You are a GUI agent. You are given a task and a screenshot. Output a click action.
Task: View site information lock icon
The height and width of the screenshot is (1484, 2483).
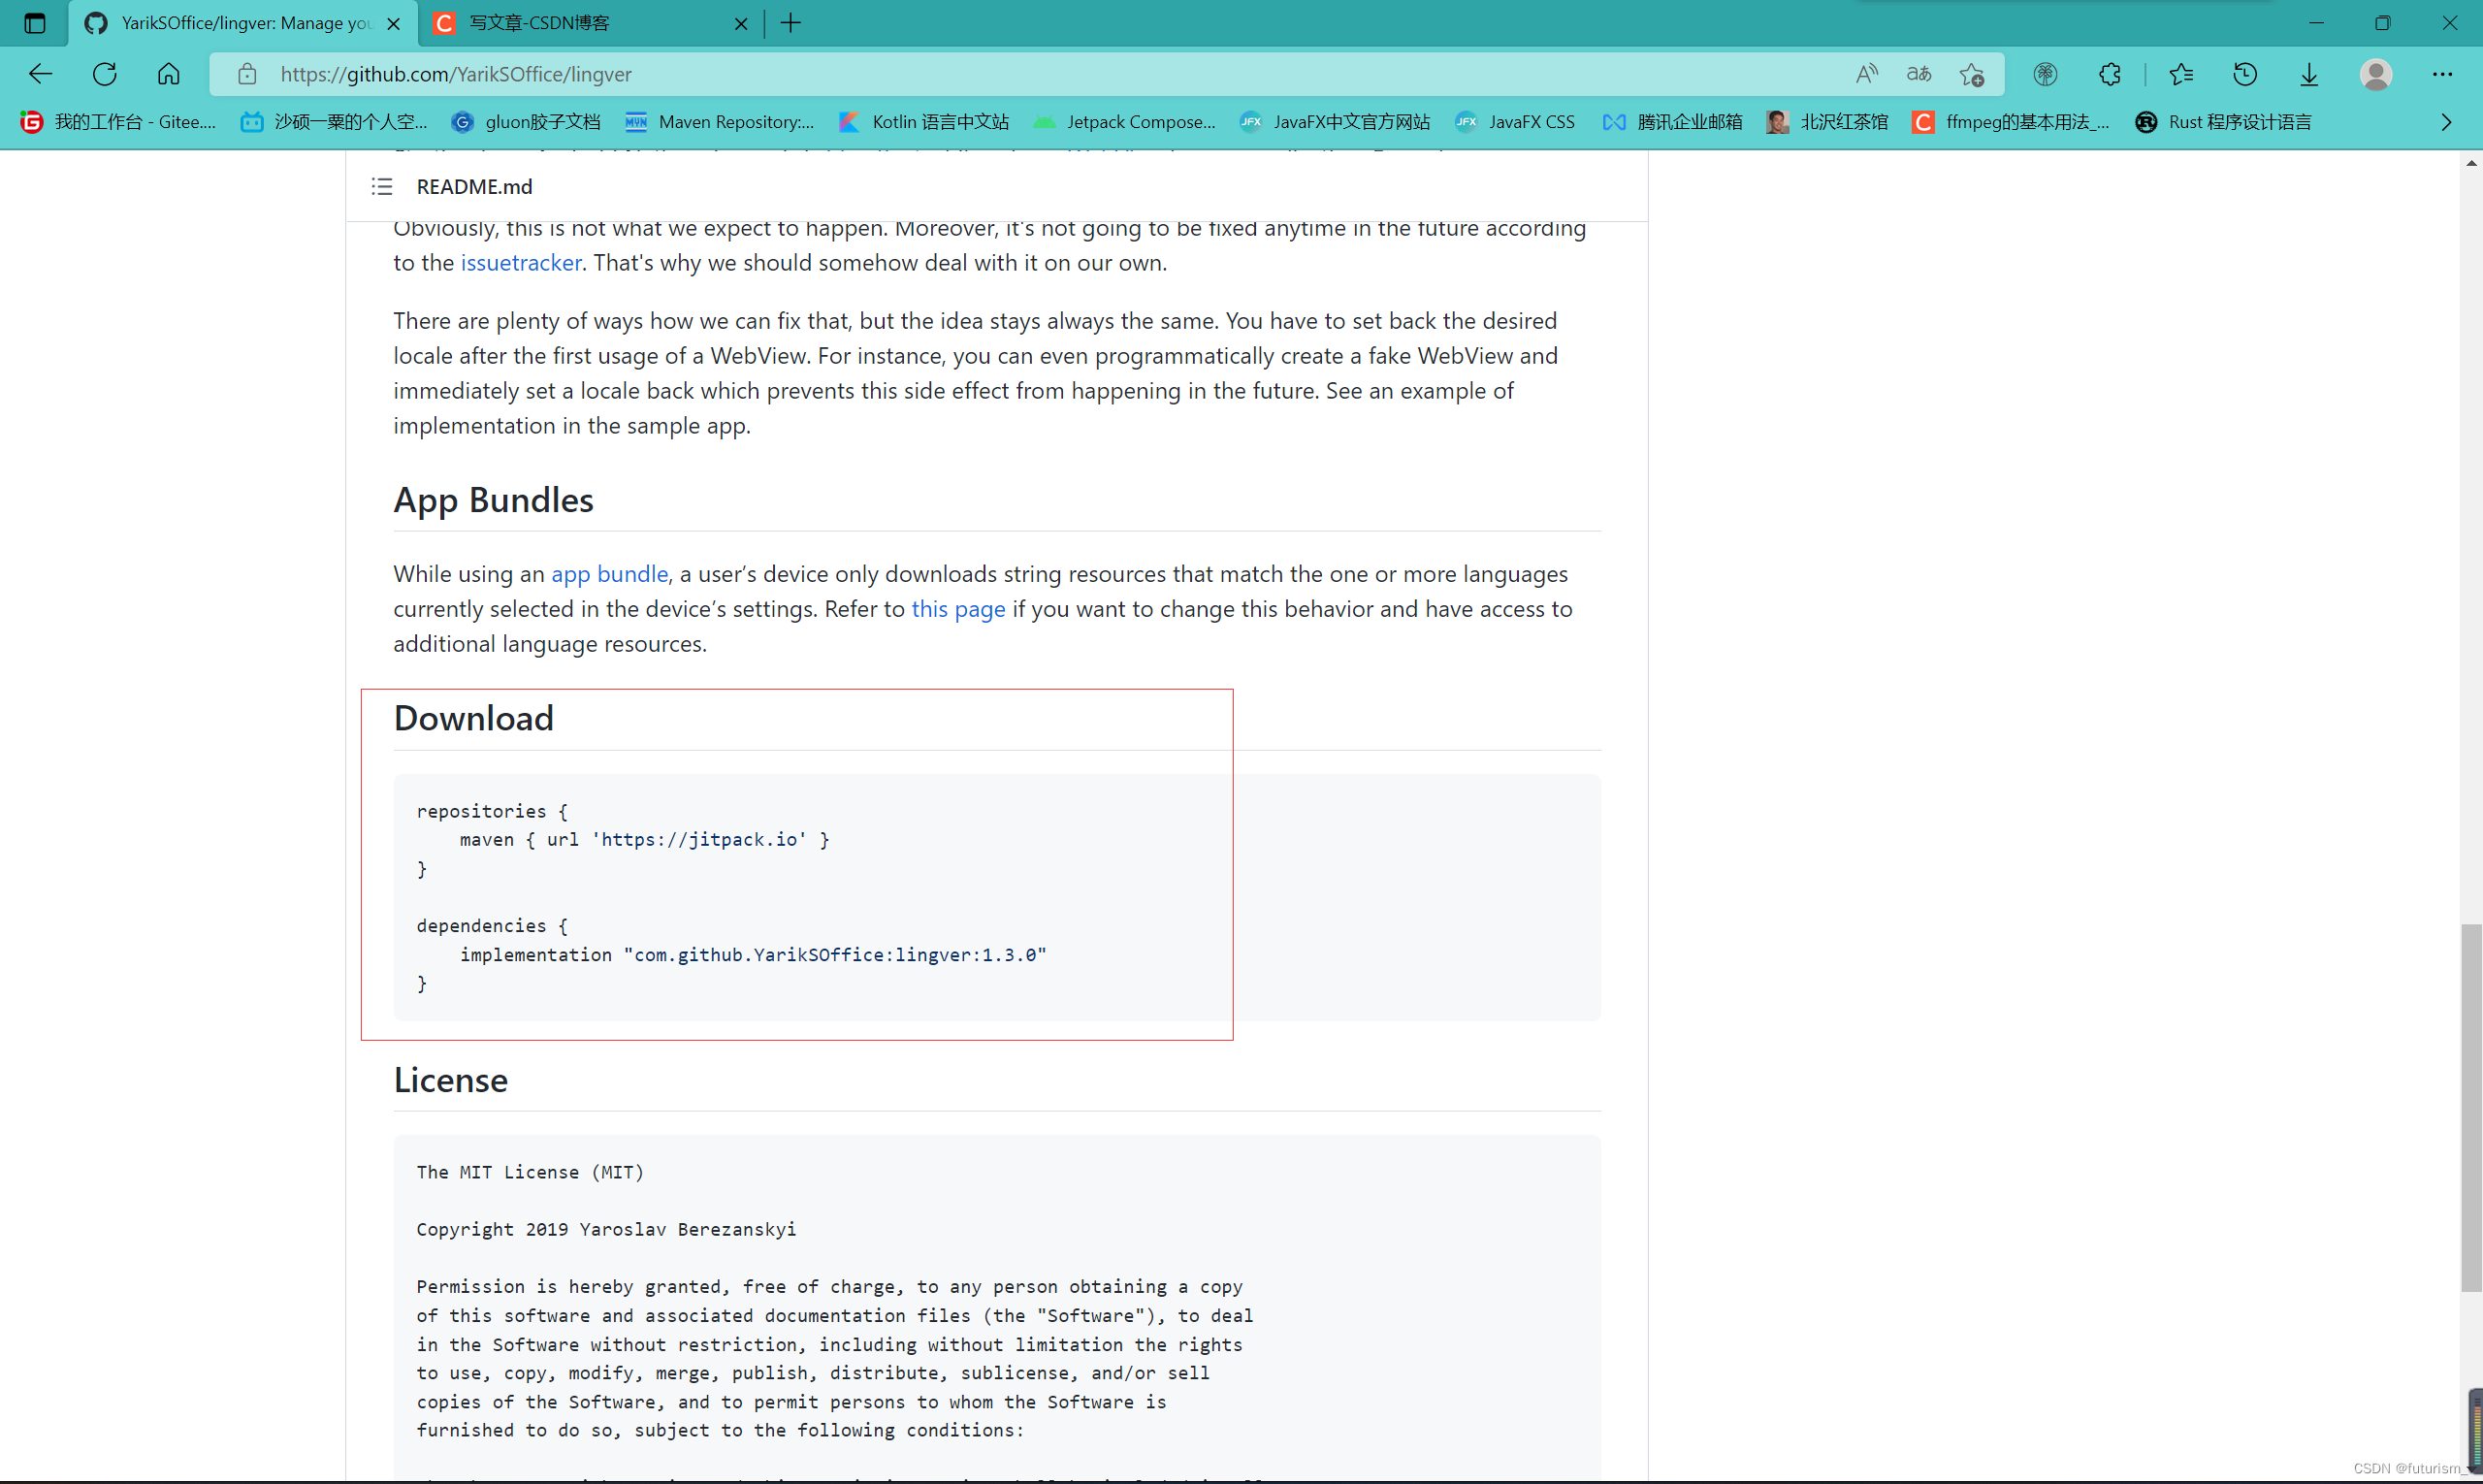(x=247, y=74)
